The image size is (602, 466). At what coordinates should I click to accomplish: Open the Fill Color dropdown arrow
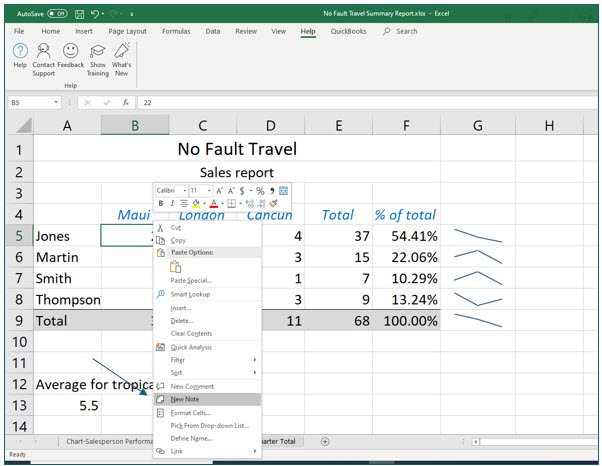pos(205,203)
